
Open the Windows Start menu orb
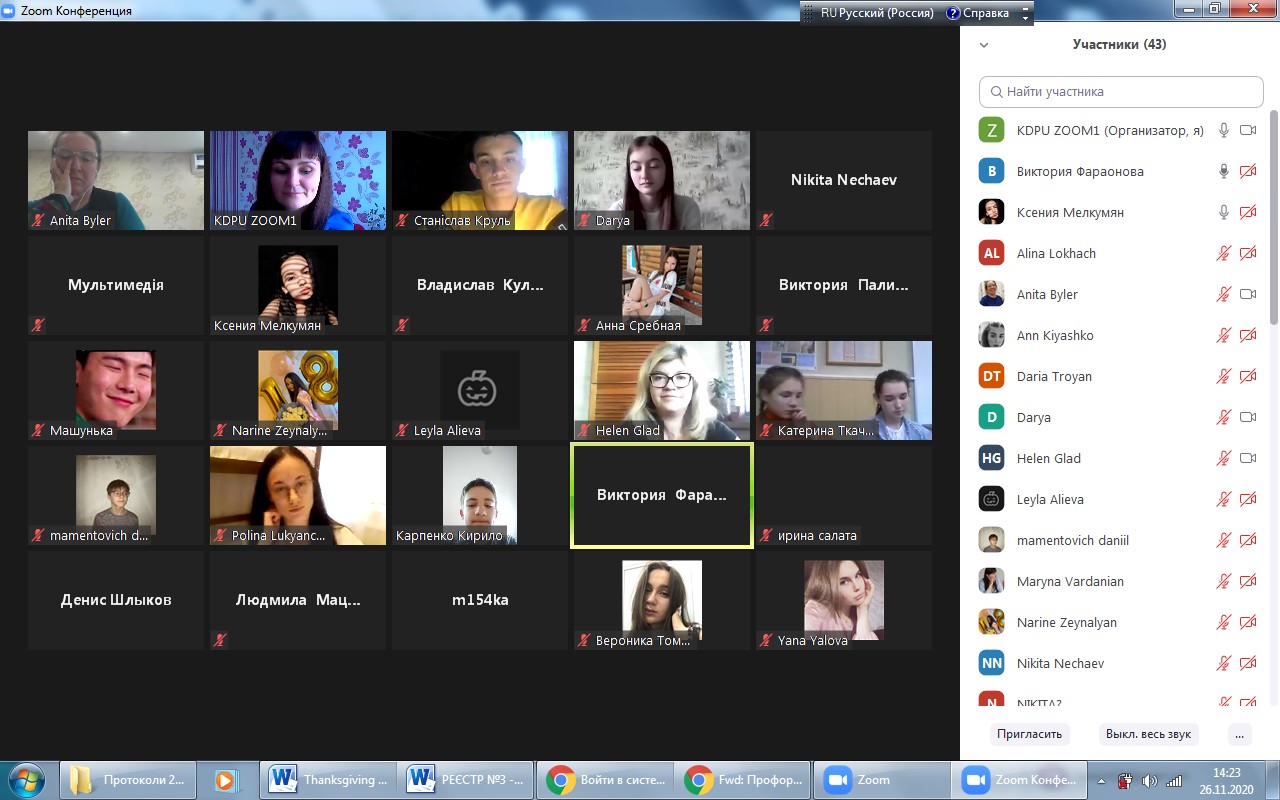[27, 780]
